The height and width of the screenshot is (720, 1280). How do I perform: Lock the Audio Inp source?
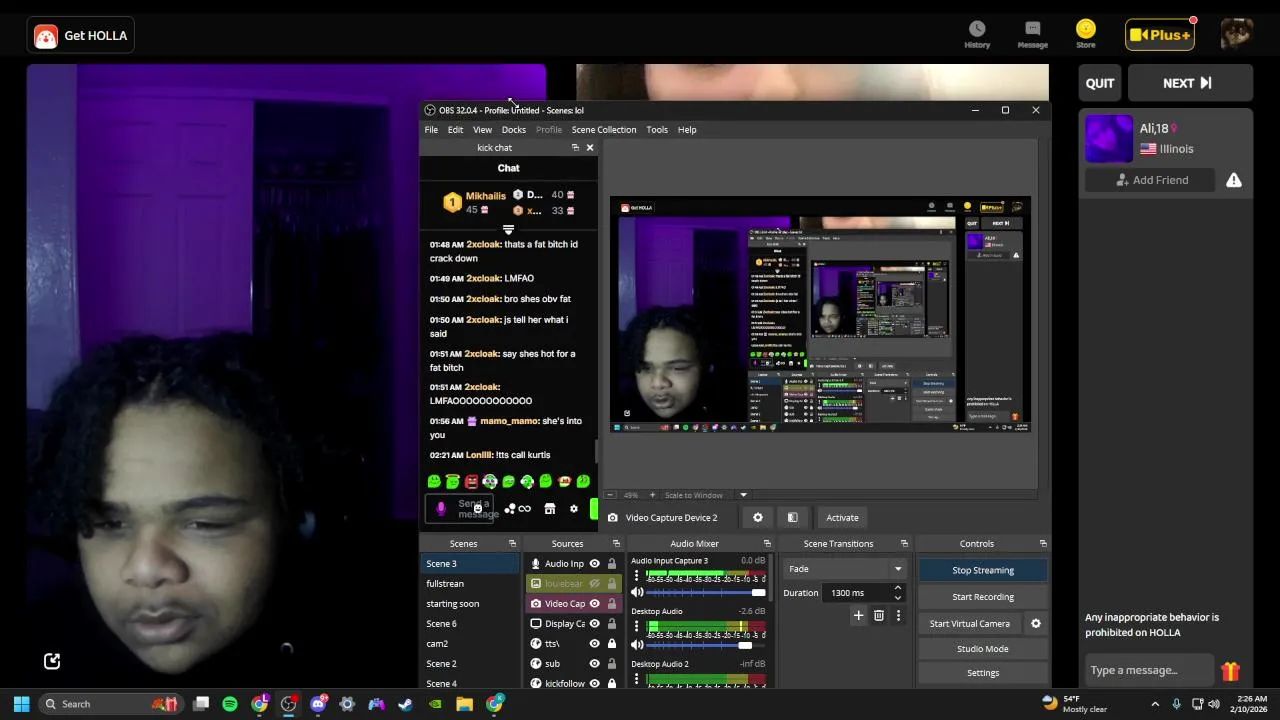611,564
